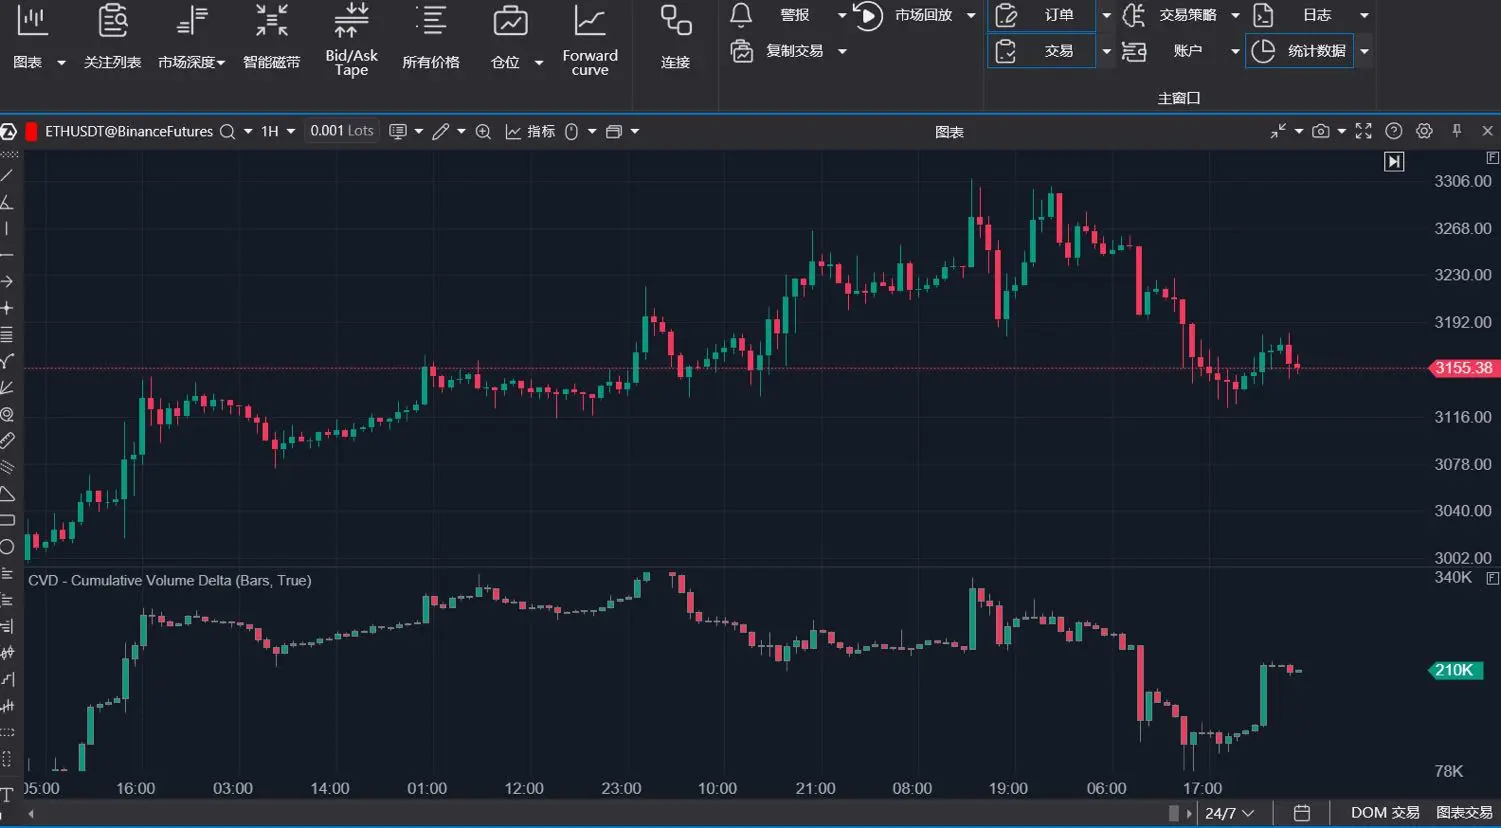
Task: Switch to the DOM 交易 tab
Action: click(1385, 813)
